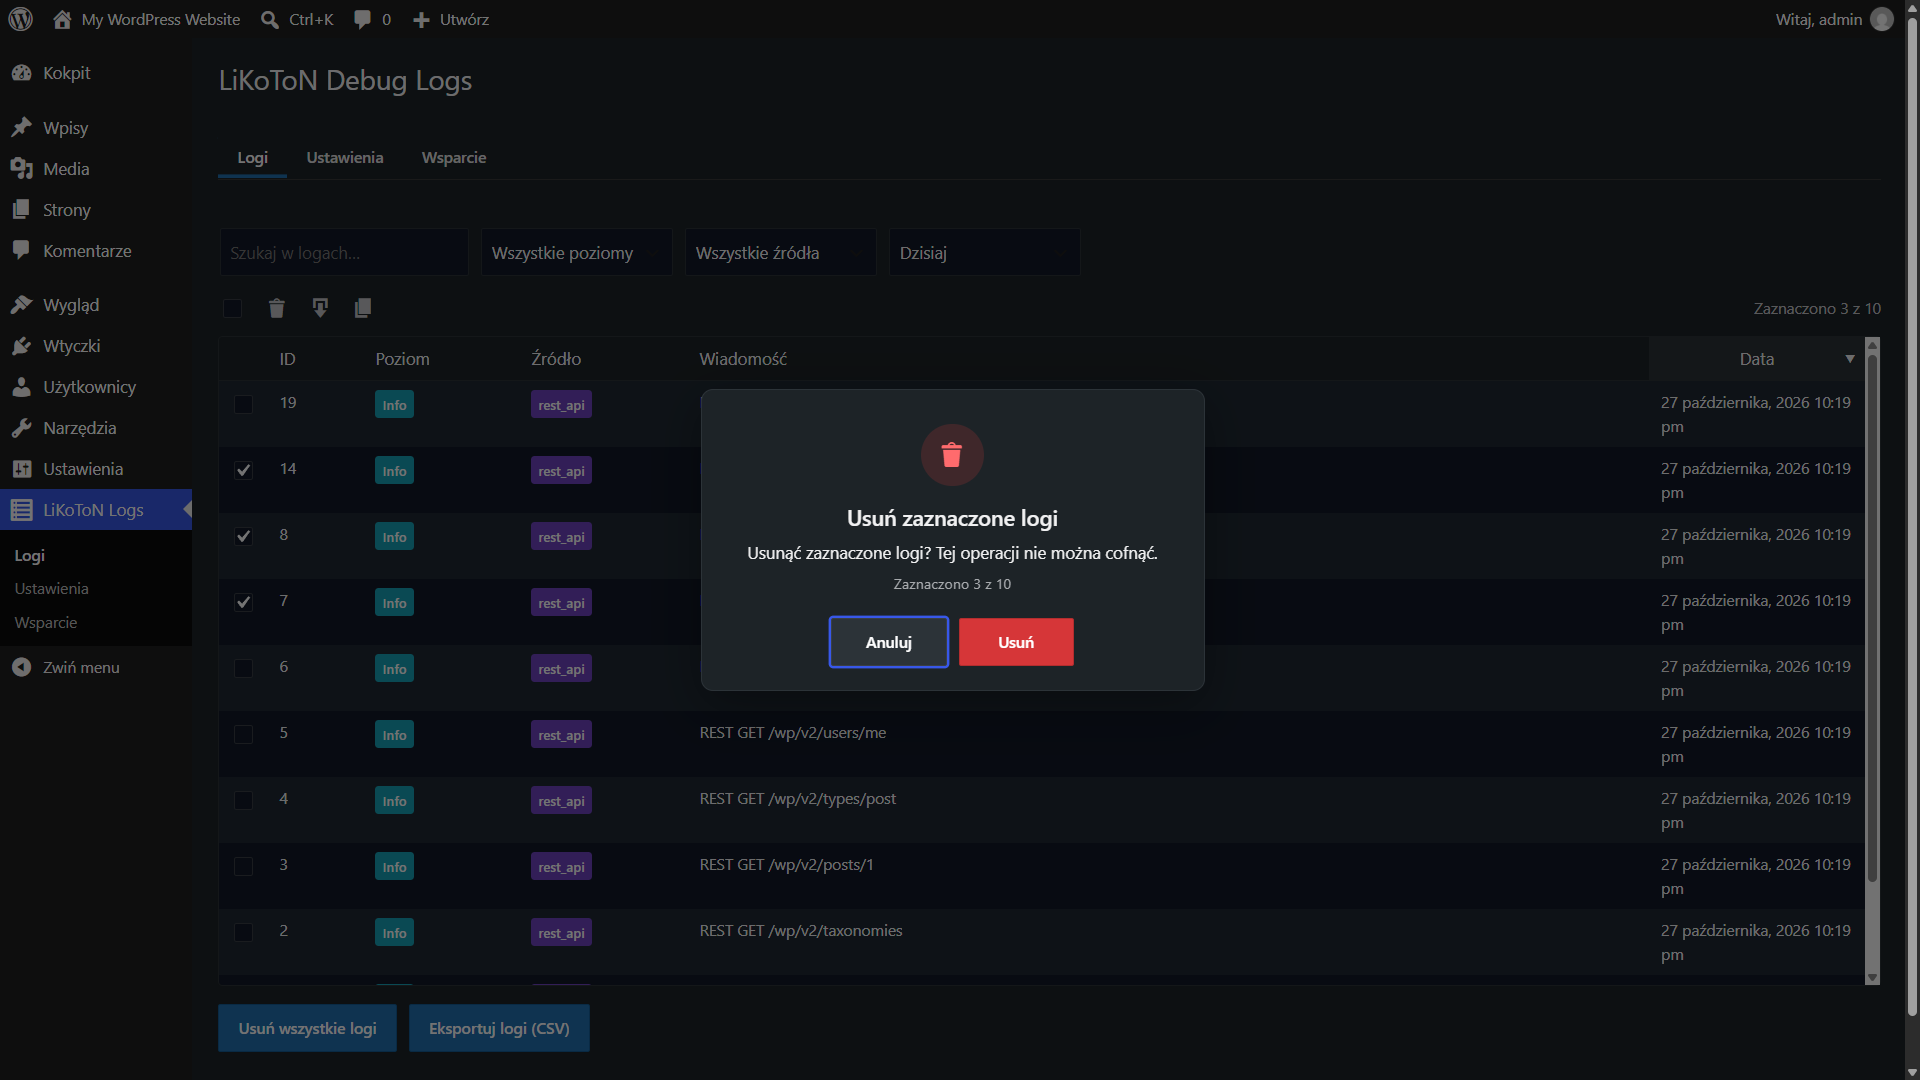Export selected logs with the download icon

coord(320,308)
